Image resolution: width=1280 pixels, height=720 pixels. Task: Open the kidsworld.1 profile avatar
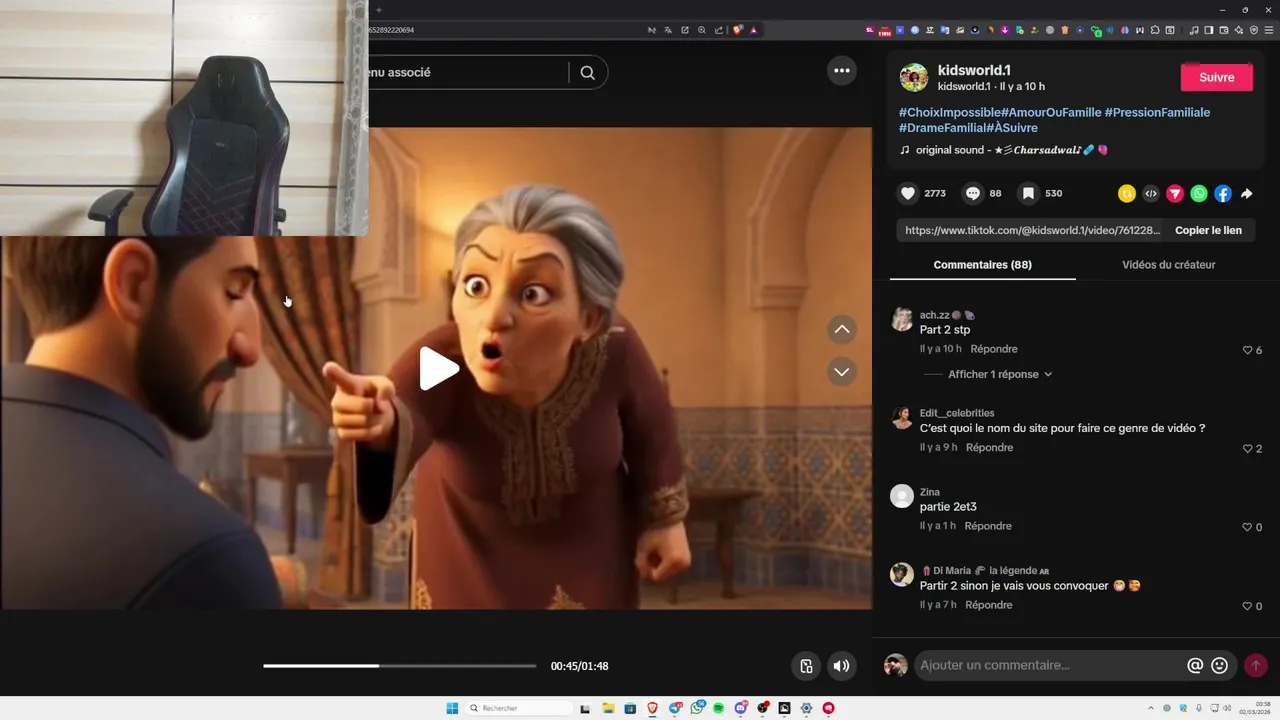coord(914,78)
